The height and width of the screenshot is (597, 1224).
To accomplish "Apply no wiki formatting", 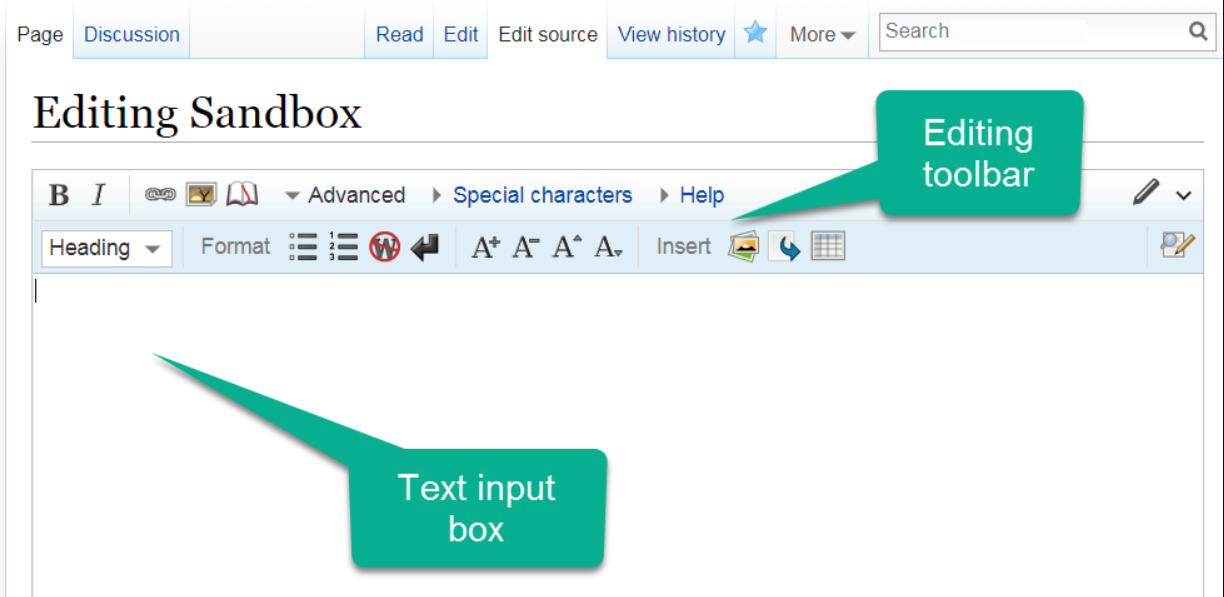I will click(384, 247).
